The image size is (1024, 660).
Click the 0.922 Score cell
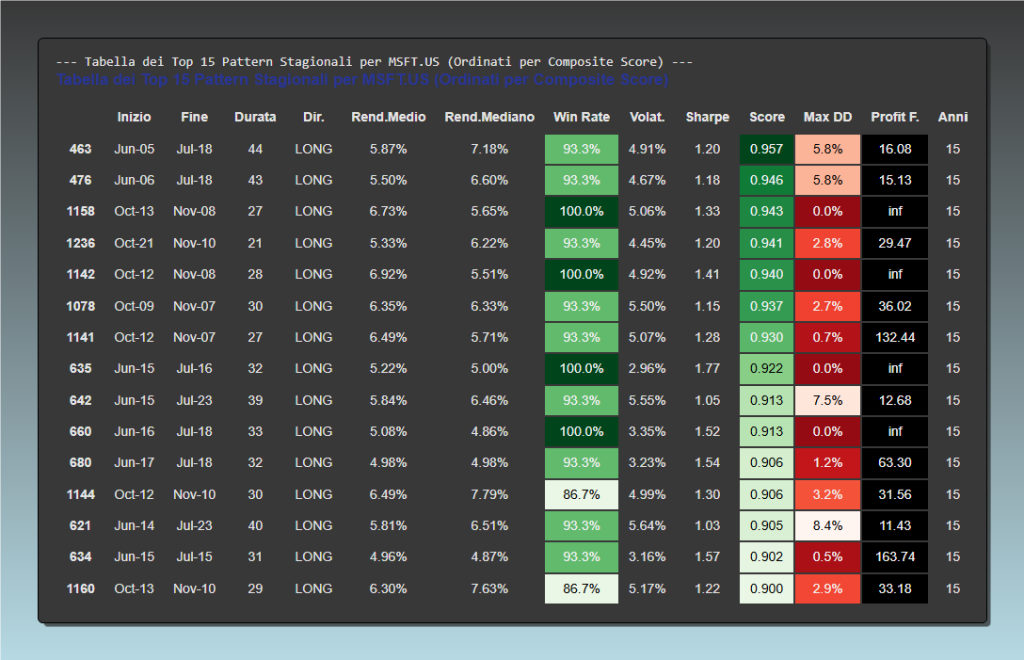pos(767,368)
